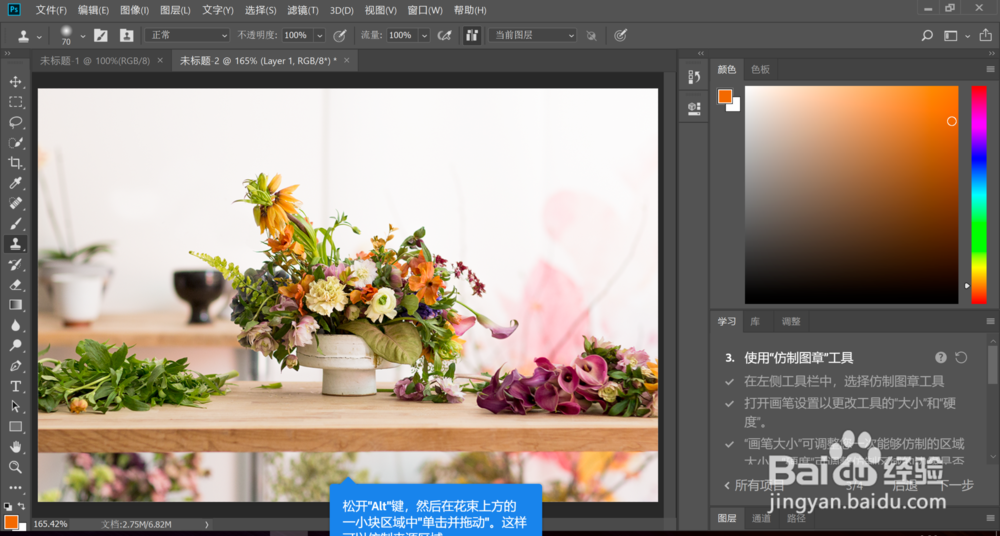Open the 文件(F) menu
This screenshot has width=1000, height=536.
pyautogui.click(x=51, y=10)
